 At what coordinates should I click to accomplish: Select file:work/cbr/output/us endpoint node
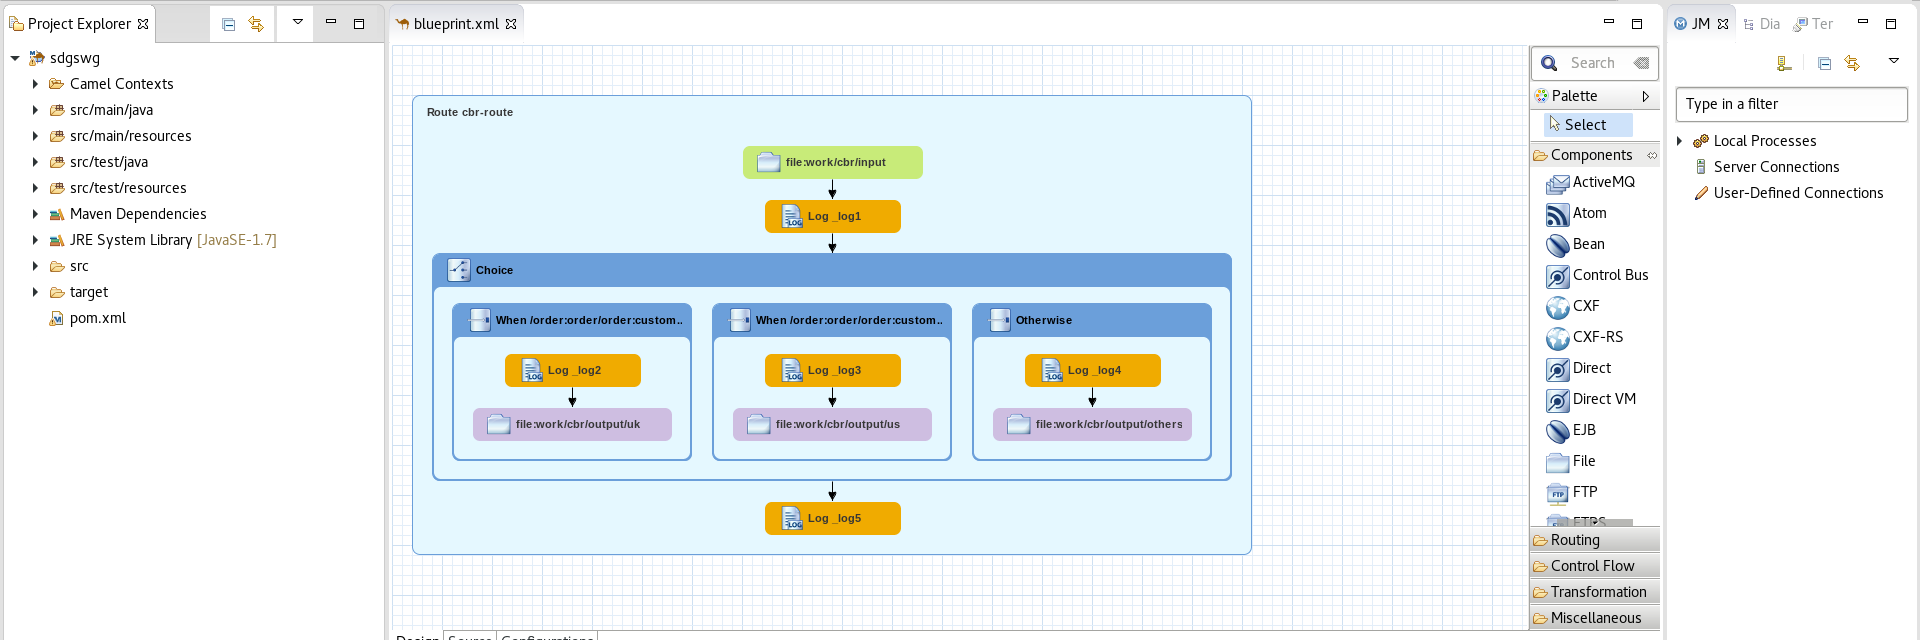(x=833, y=424)
